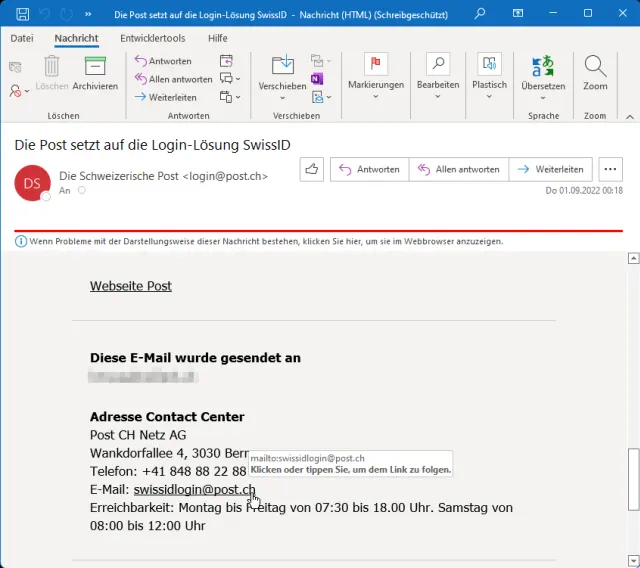This screenshot has width=640, height=568.
Task: Click the ribbon display options icon
Action: pos(518,13)
